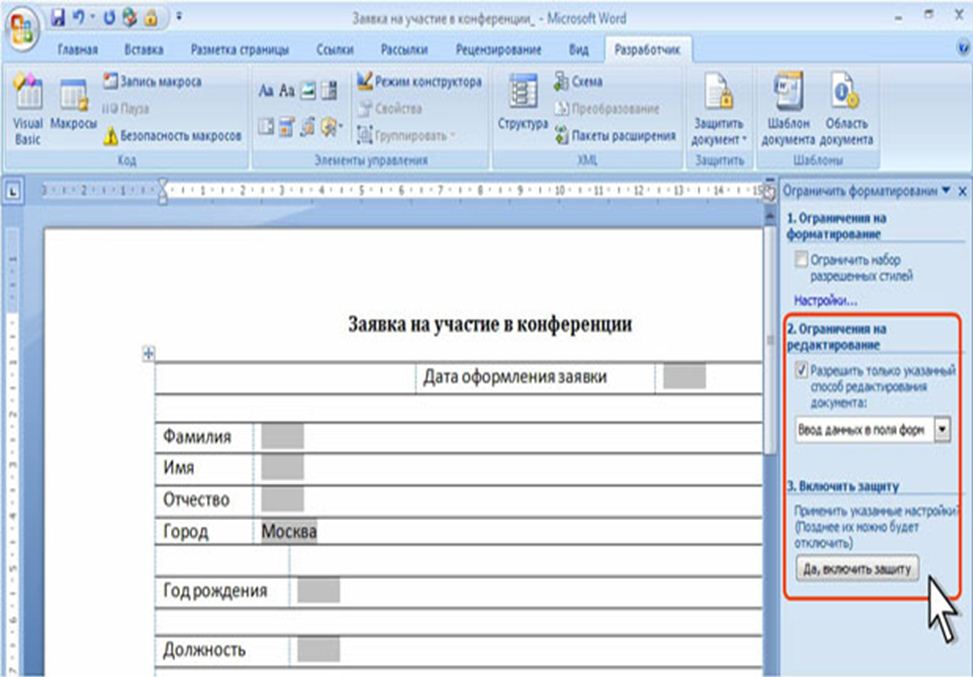Screen dimensions: 973x677
Task: Click the tab selector at ruler corner
Action: (12, 192)
